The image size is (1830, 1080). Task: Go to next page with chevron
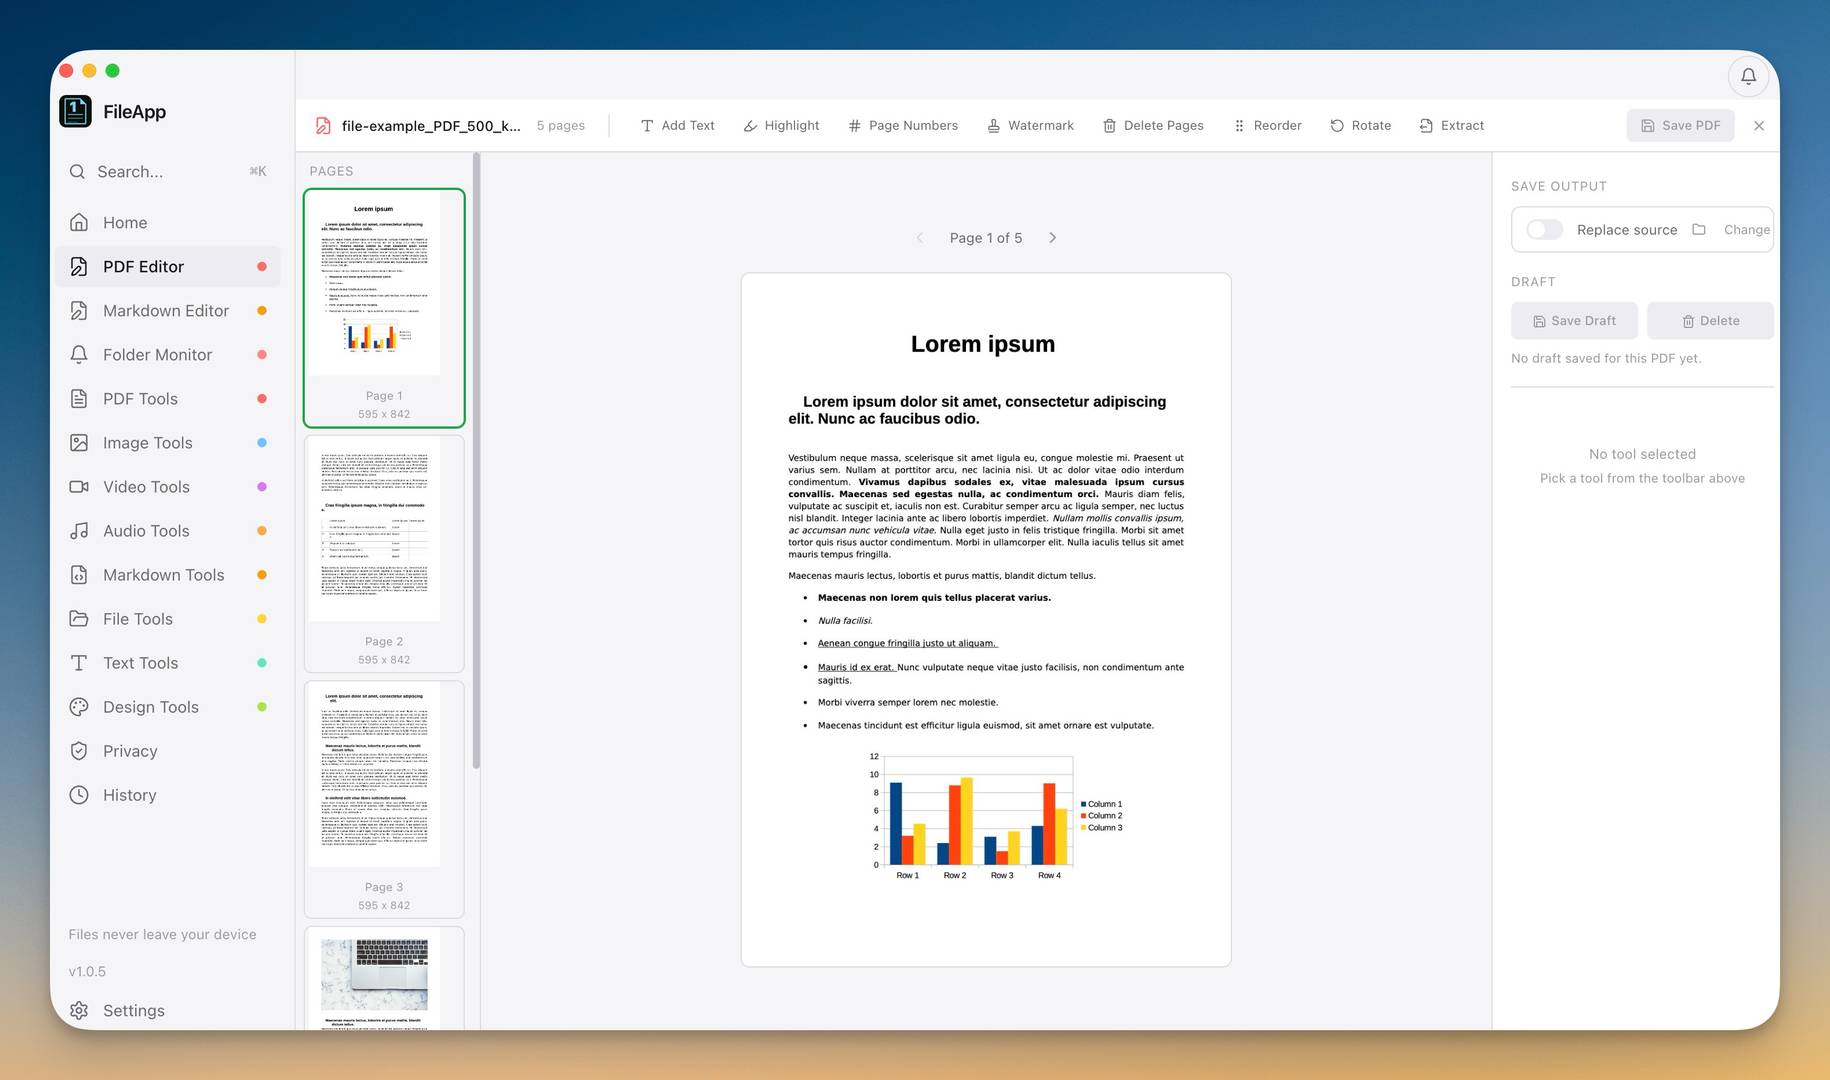coord(1052,238)
